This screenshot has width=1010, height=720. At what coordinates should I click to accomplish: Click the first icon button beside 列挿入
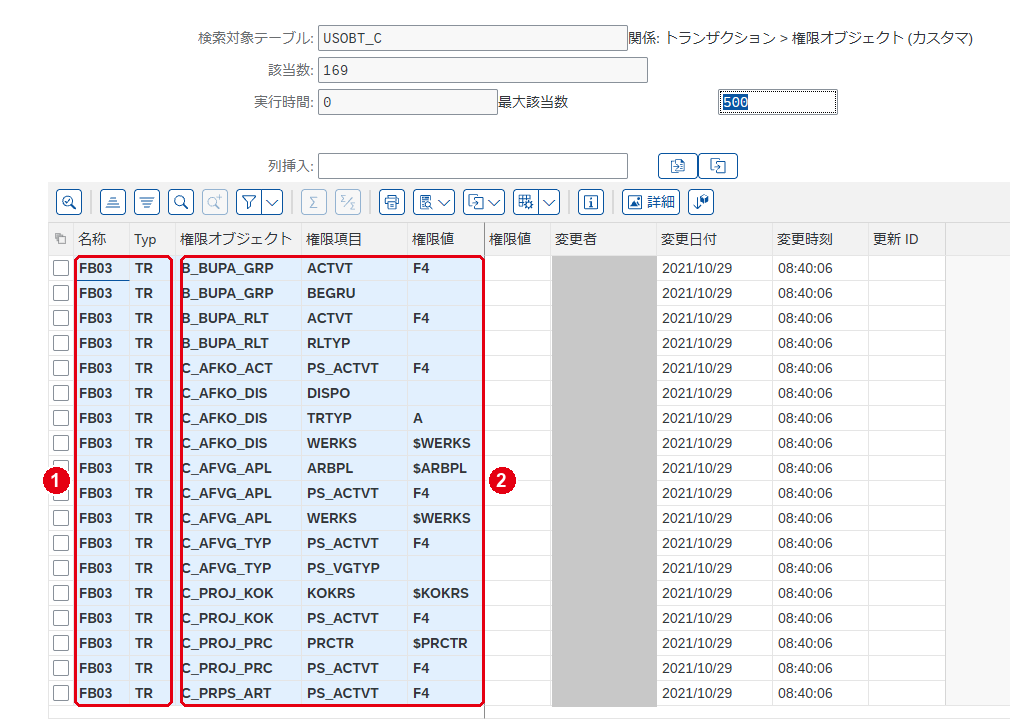pos(678,166)
